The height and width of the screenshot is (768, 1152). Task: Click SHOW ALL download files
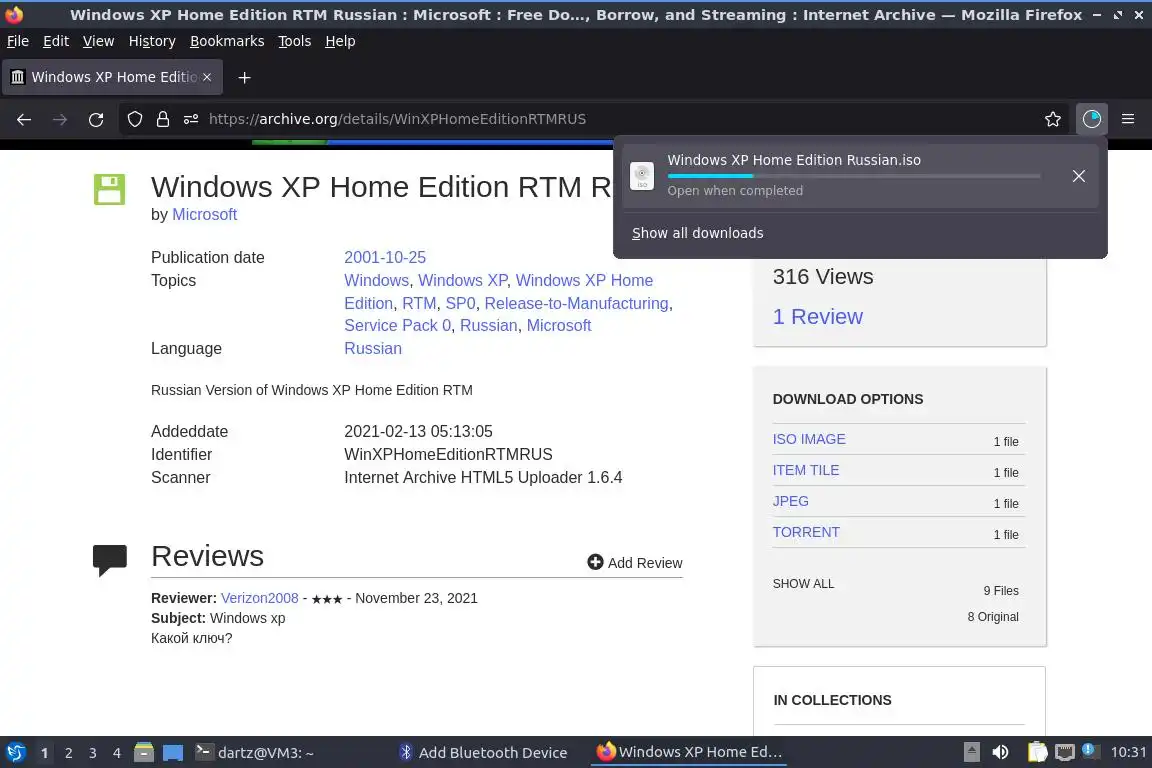803,584
